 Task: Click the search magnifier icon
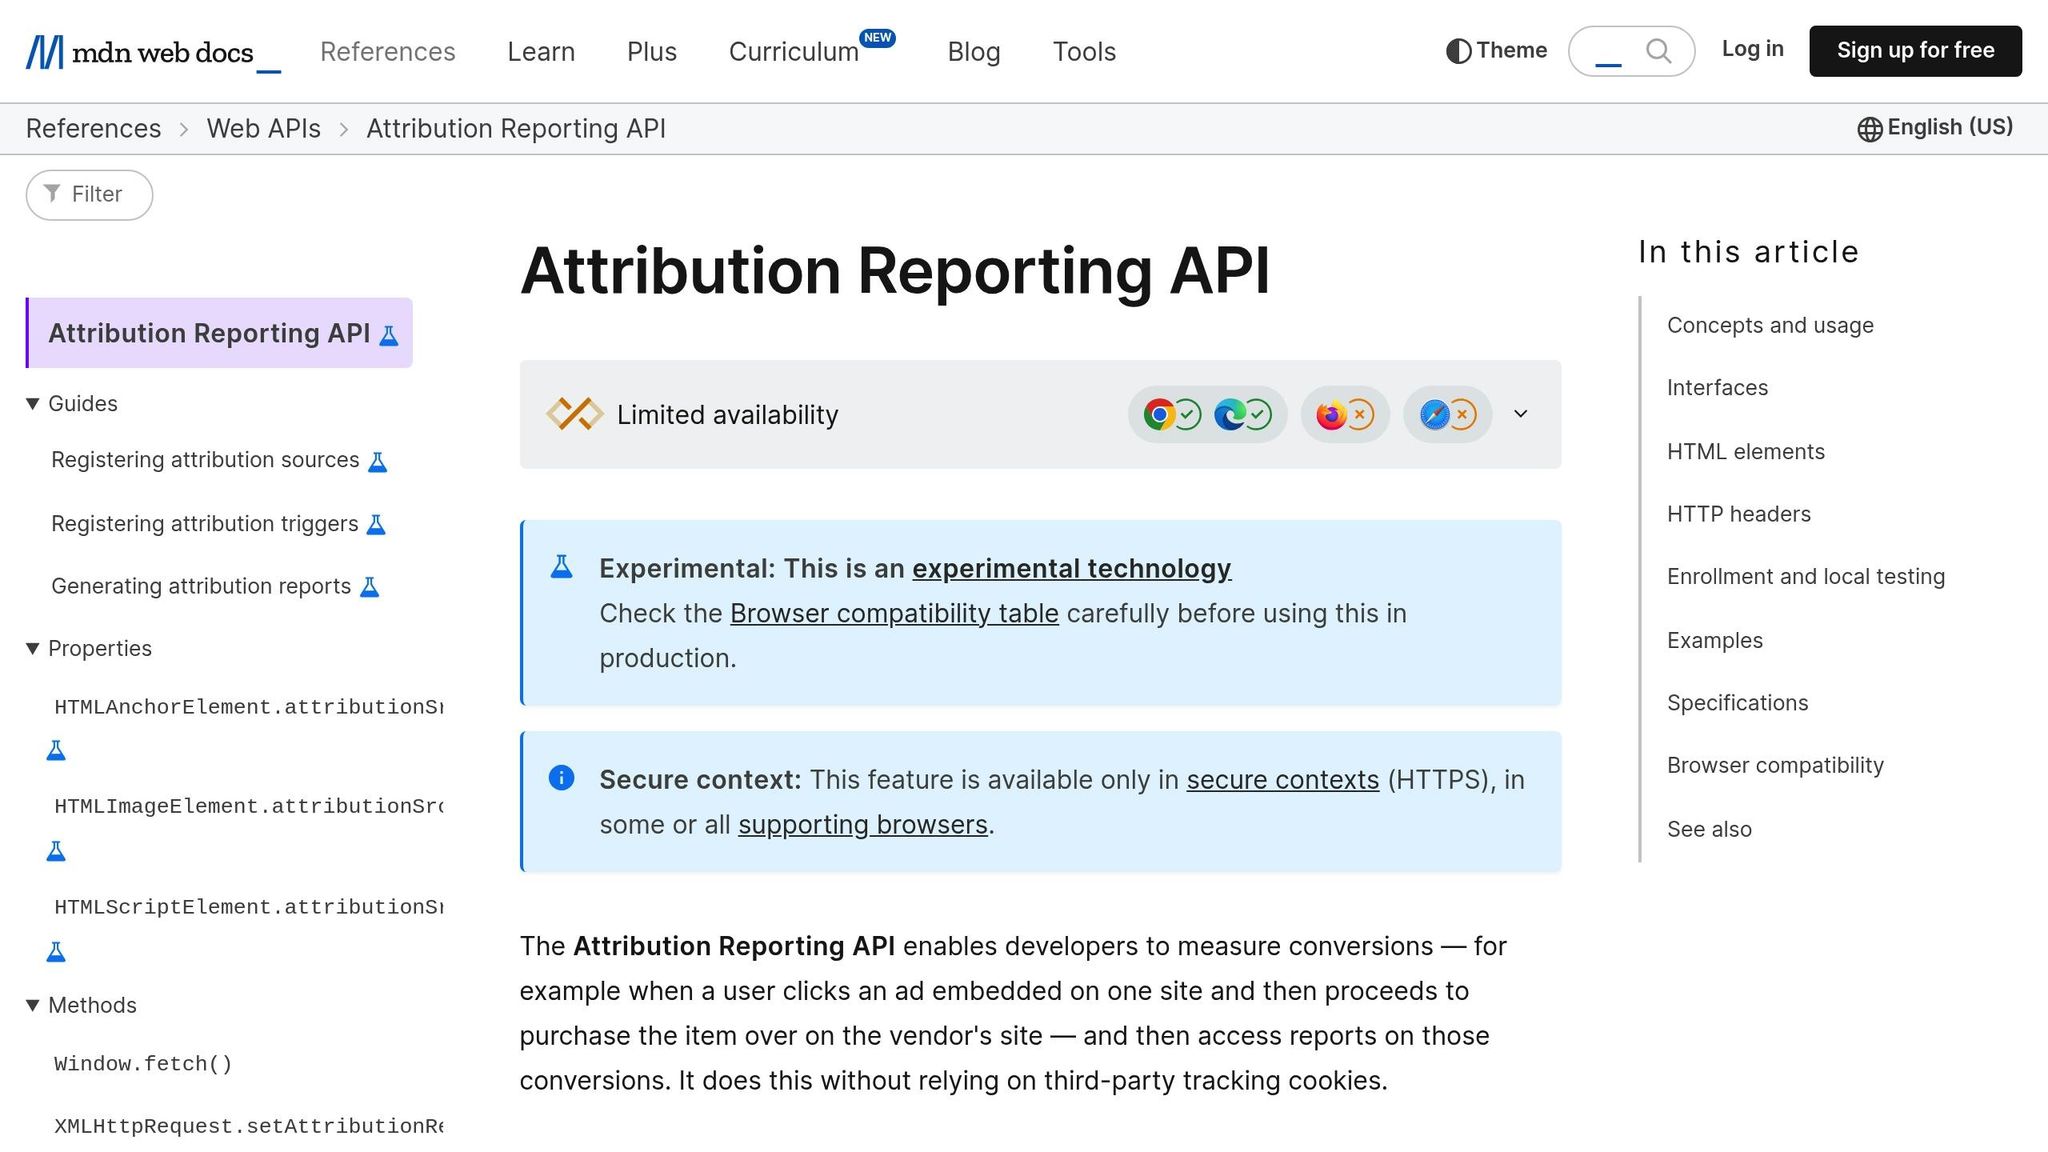point(1659,50)
